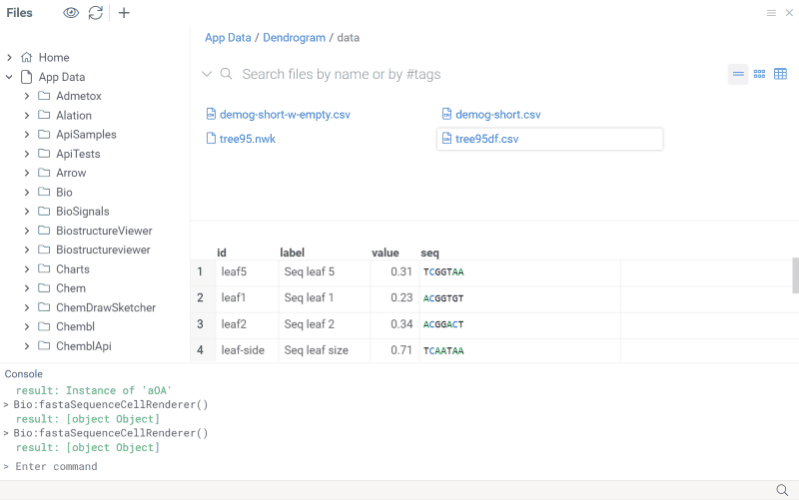The width and height of the screenshot is (799, 500).
Task: Click the value column header
Action: 385,253
